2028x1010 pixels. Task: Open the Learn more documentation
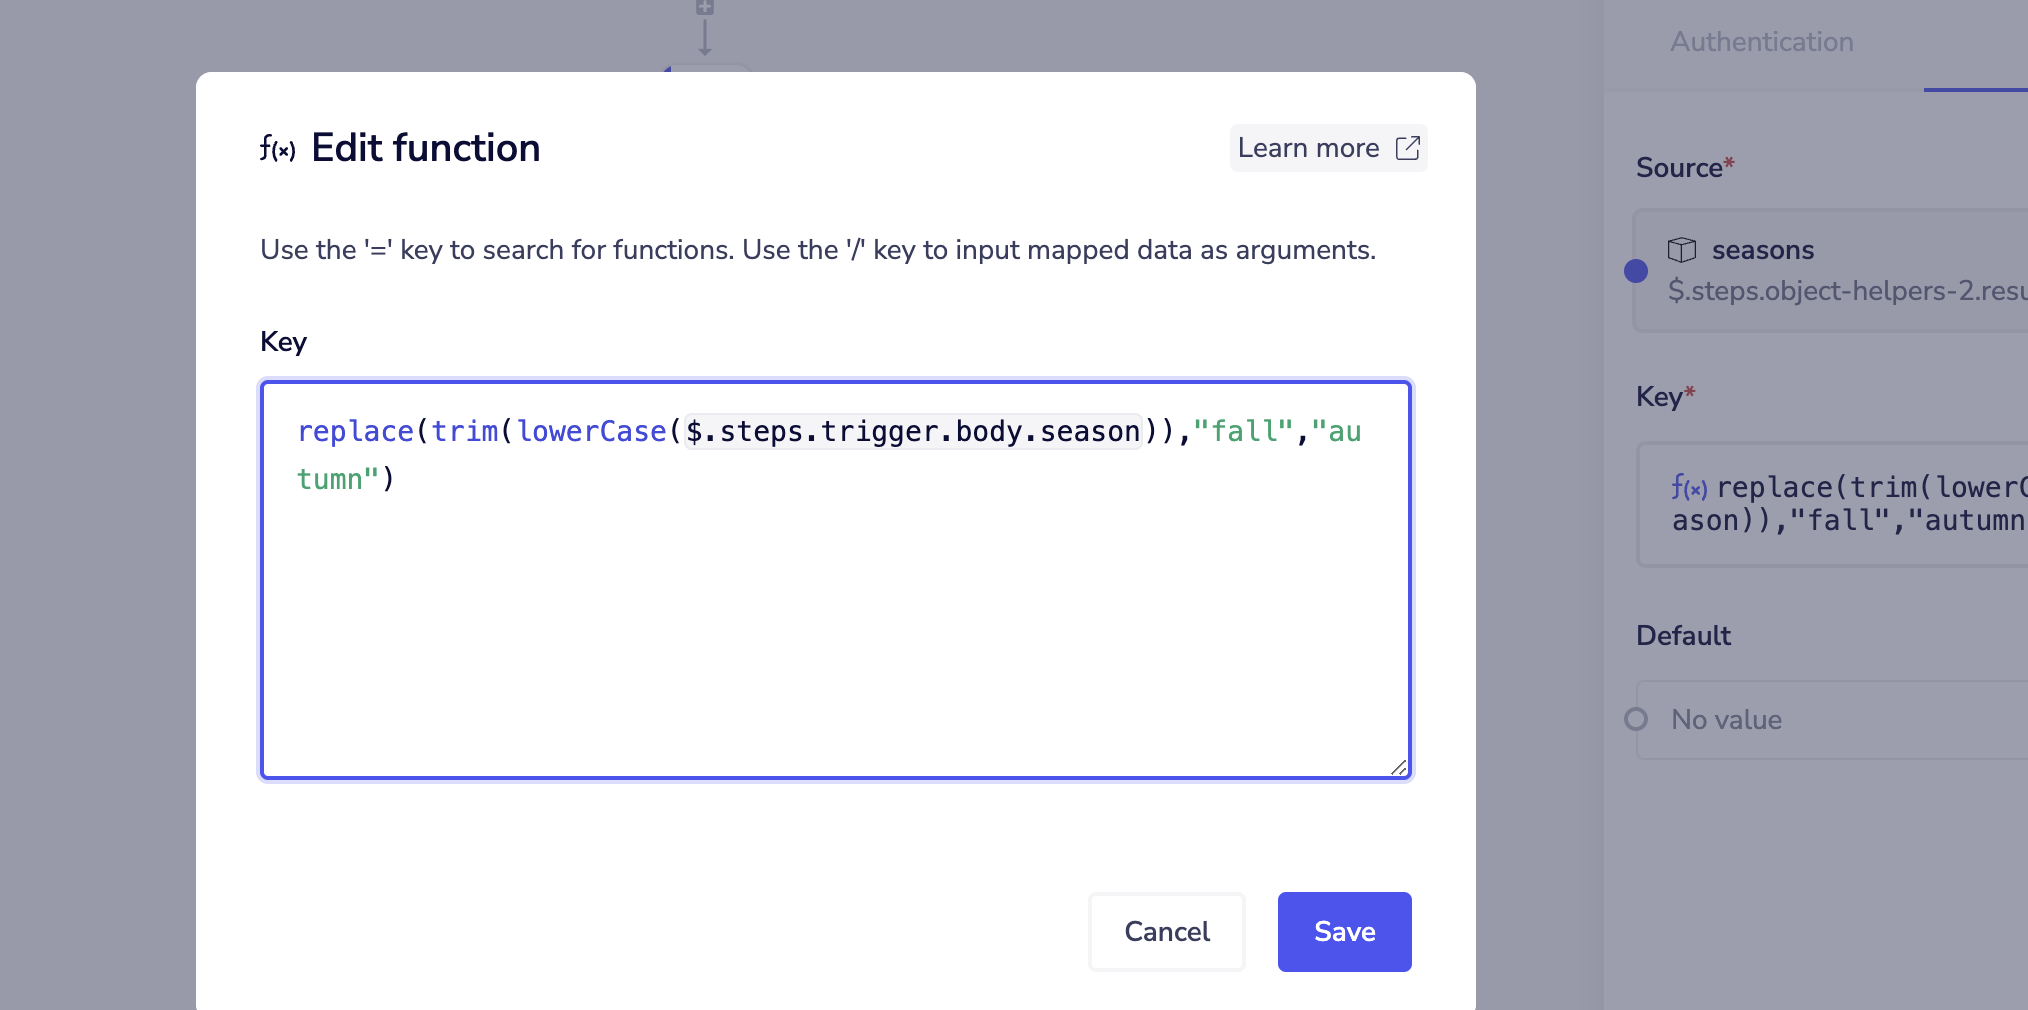pos(1311,147)
